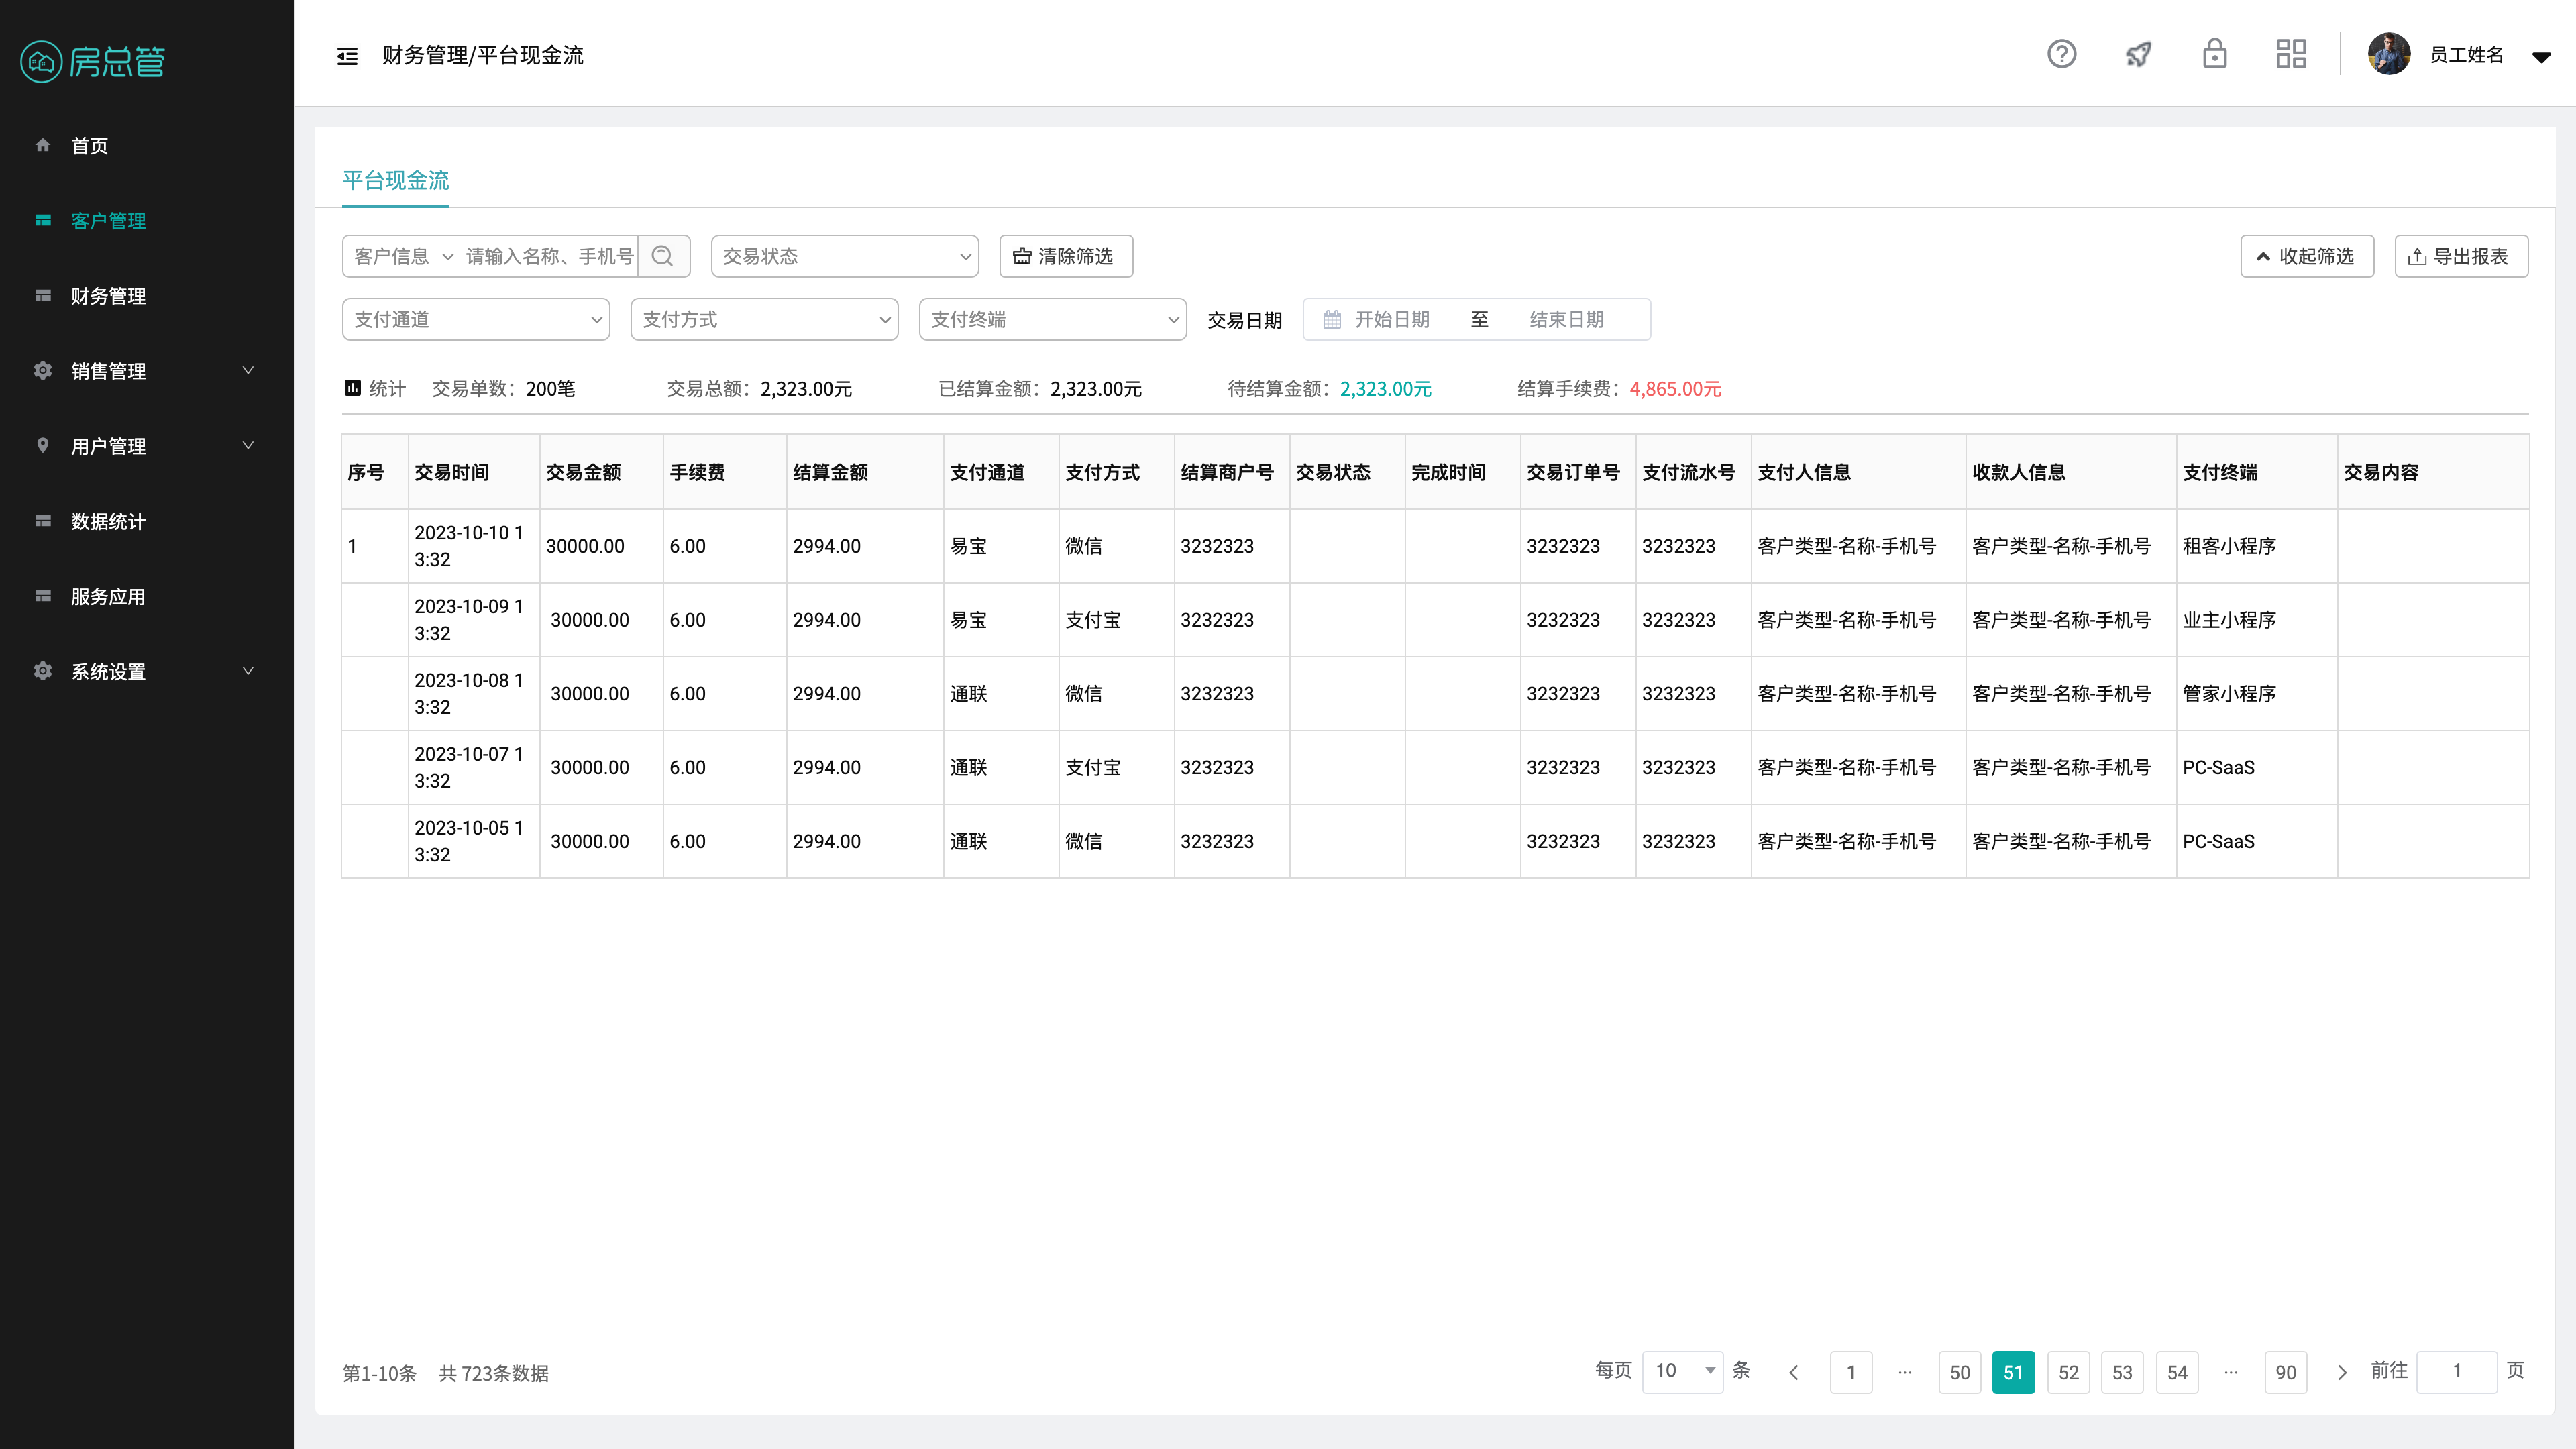Click the 结算手续费 value 4,865.00元
The image size is (2576, 1449).
coord(1675,389)
